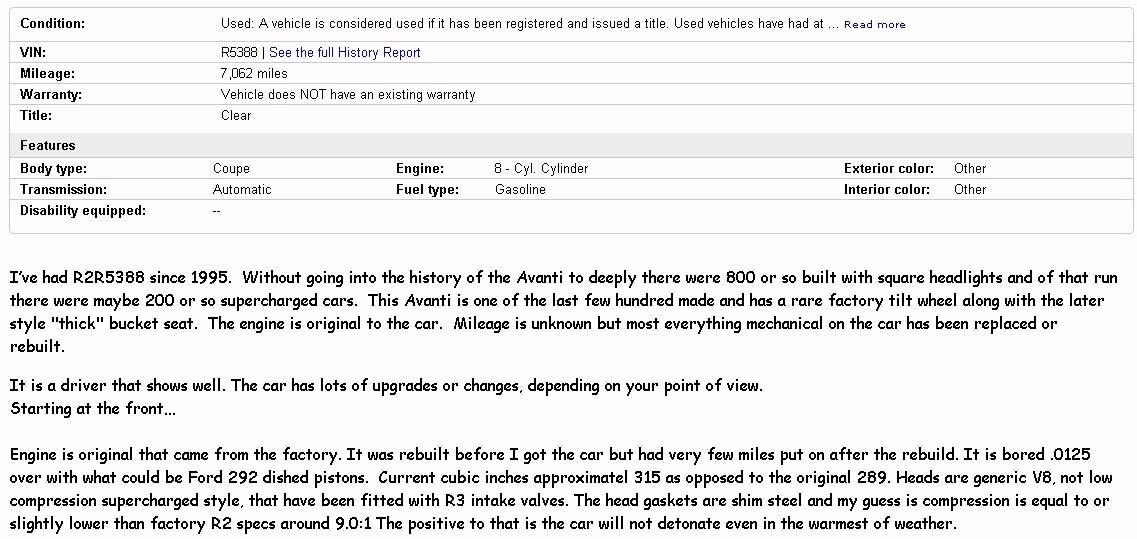Click the 'Coupe' body type value
Screen dimensions: 1137x539
231,168
